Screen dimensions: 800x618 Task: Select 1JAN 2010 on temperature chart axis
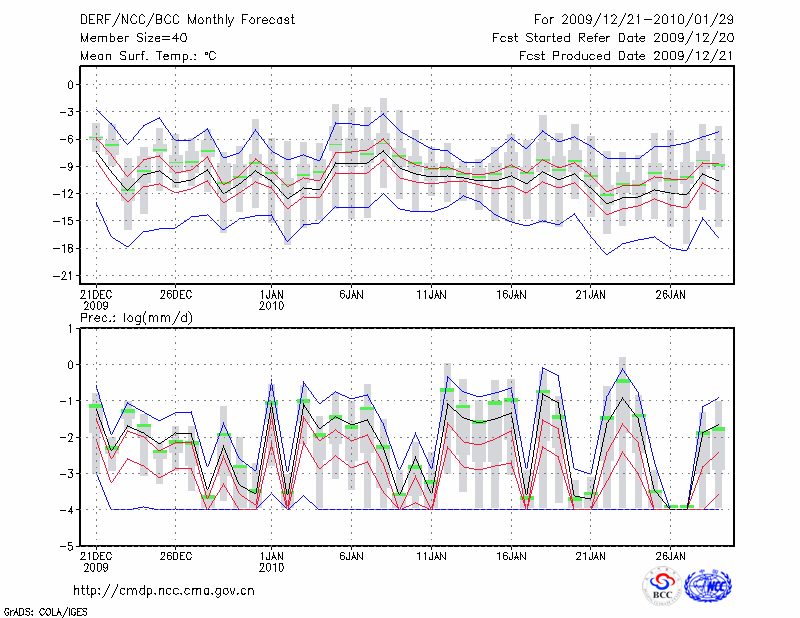(271, 300)
